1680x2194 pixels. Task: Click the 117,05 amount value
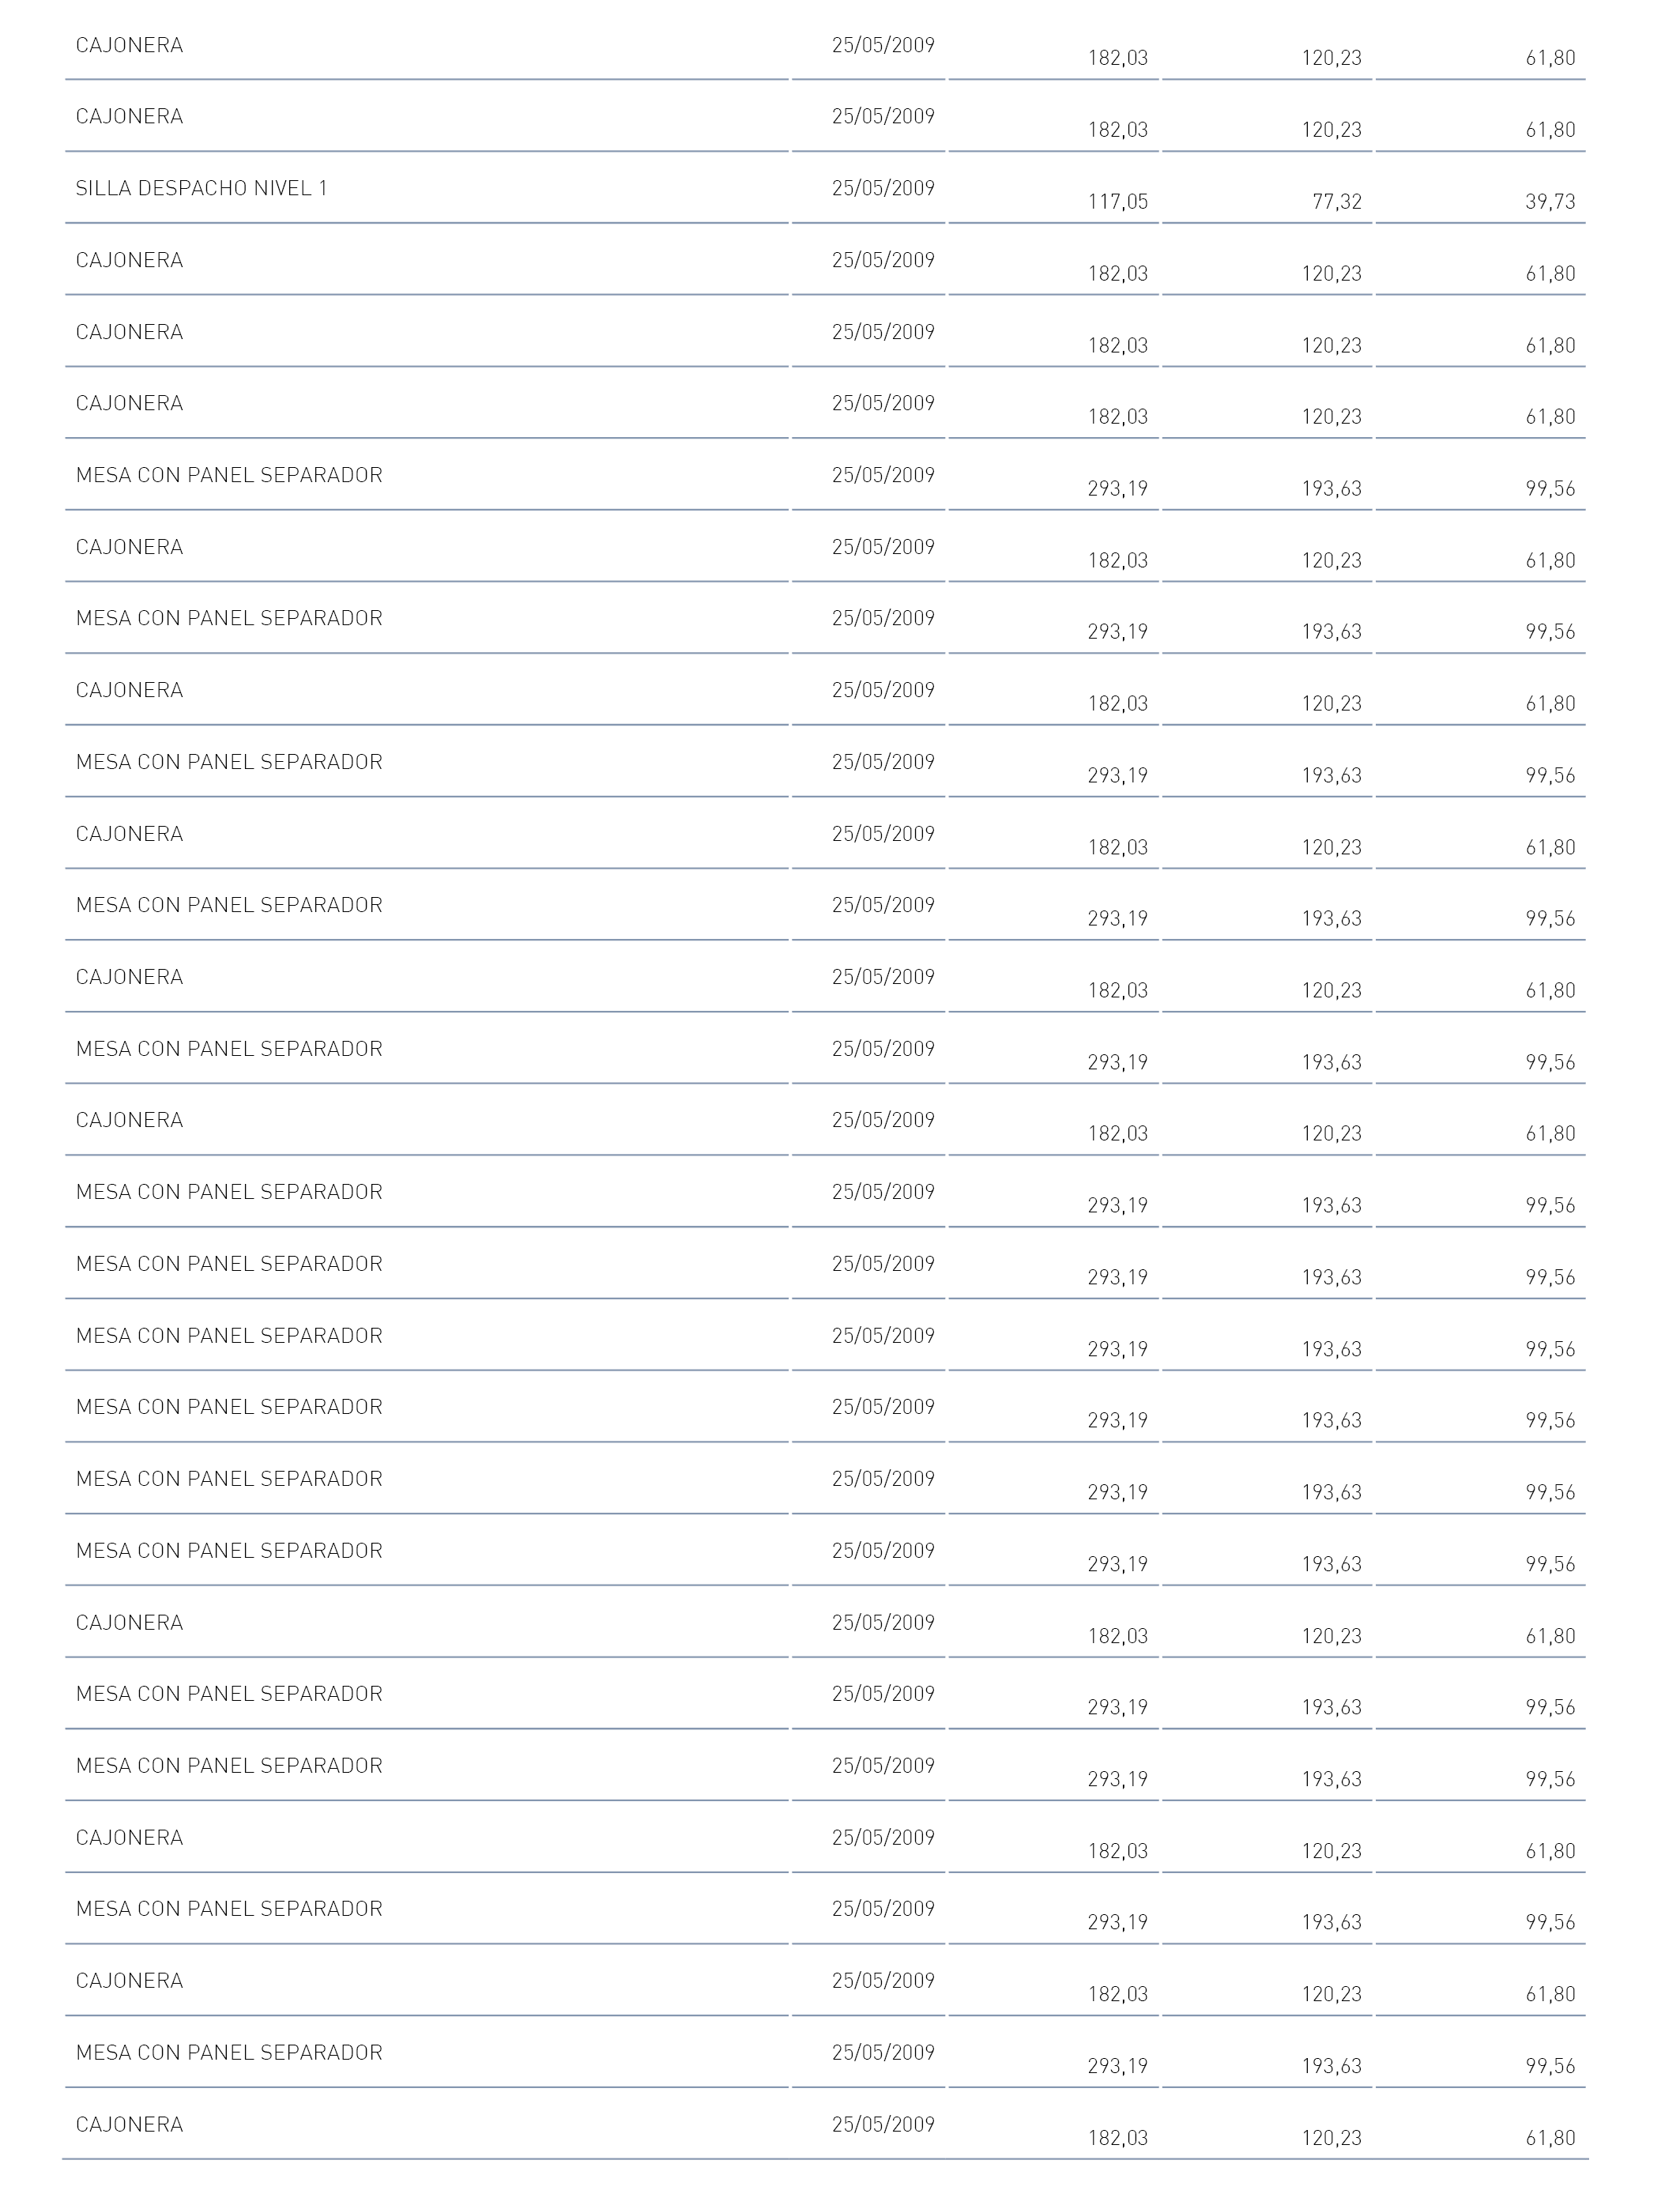tap(1118, 202)
